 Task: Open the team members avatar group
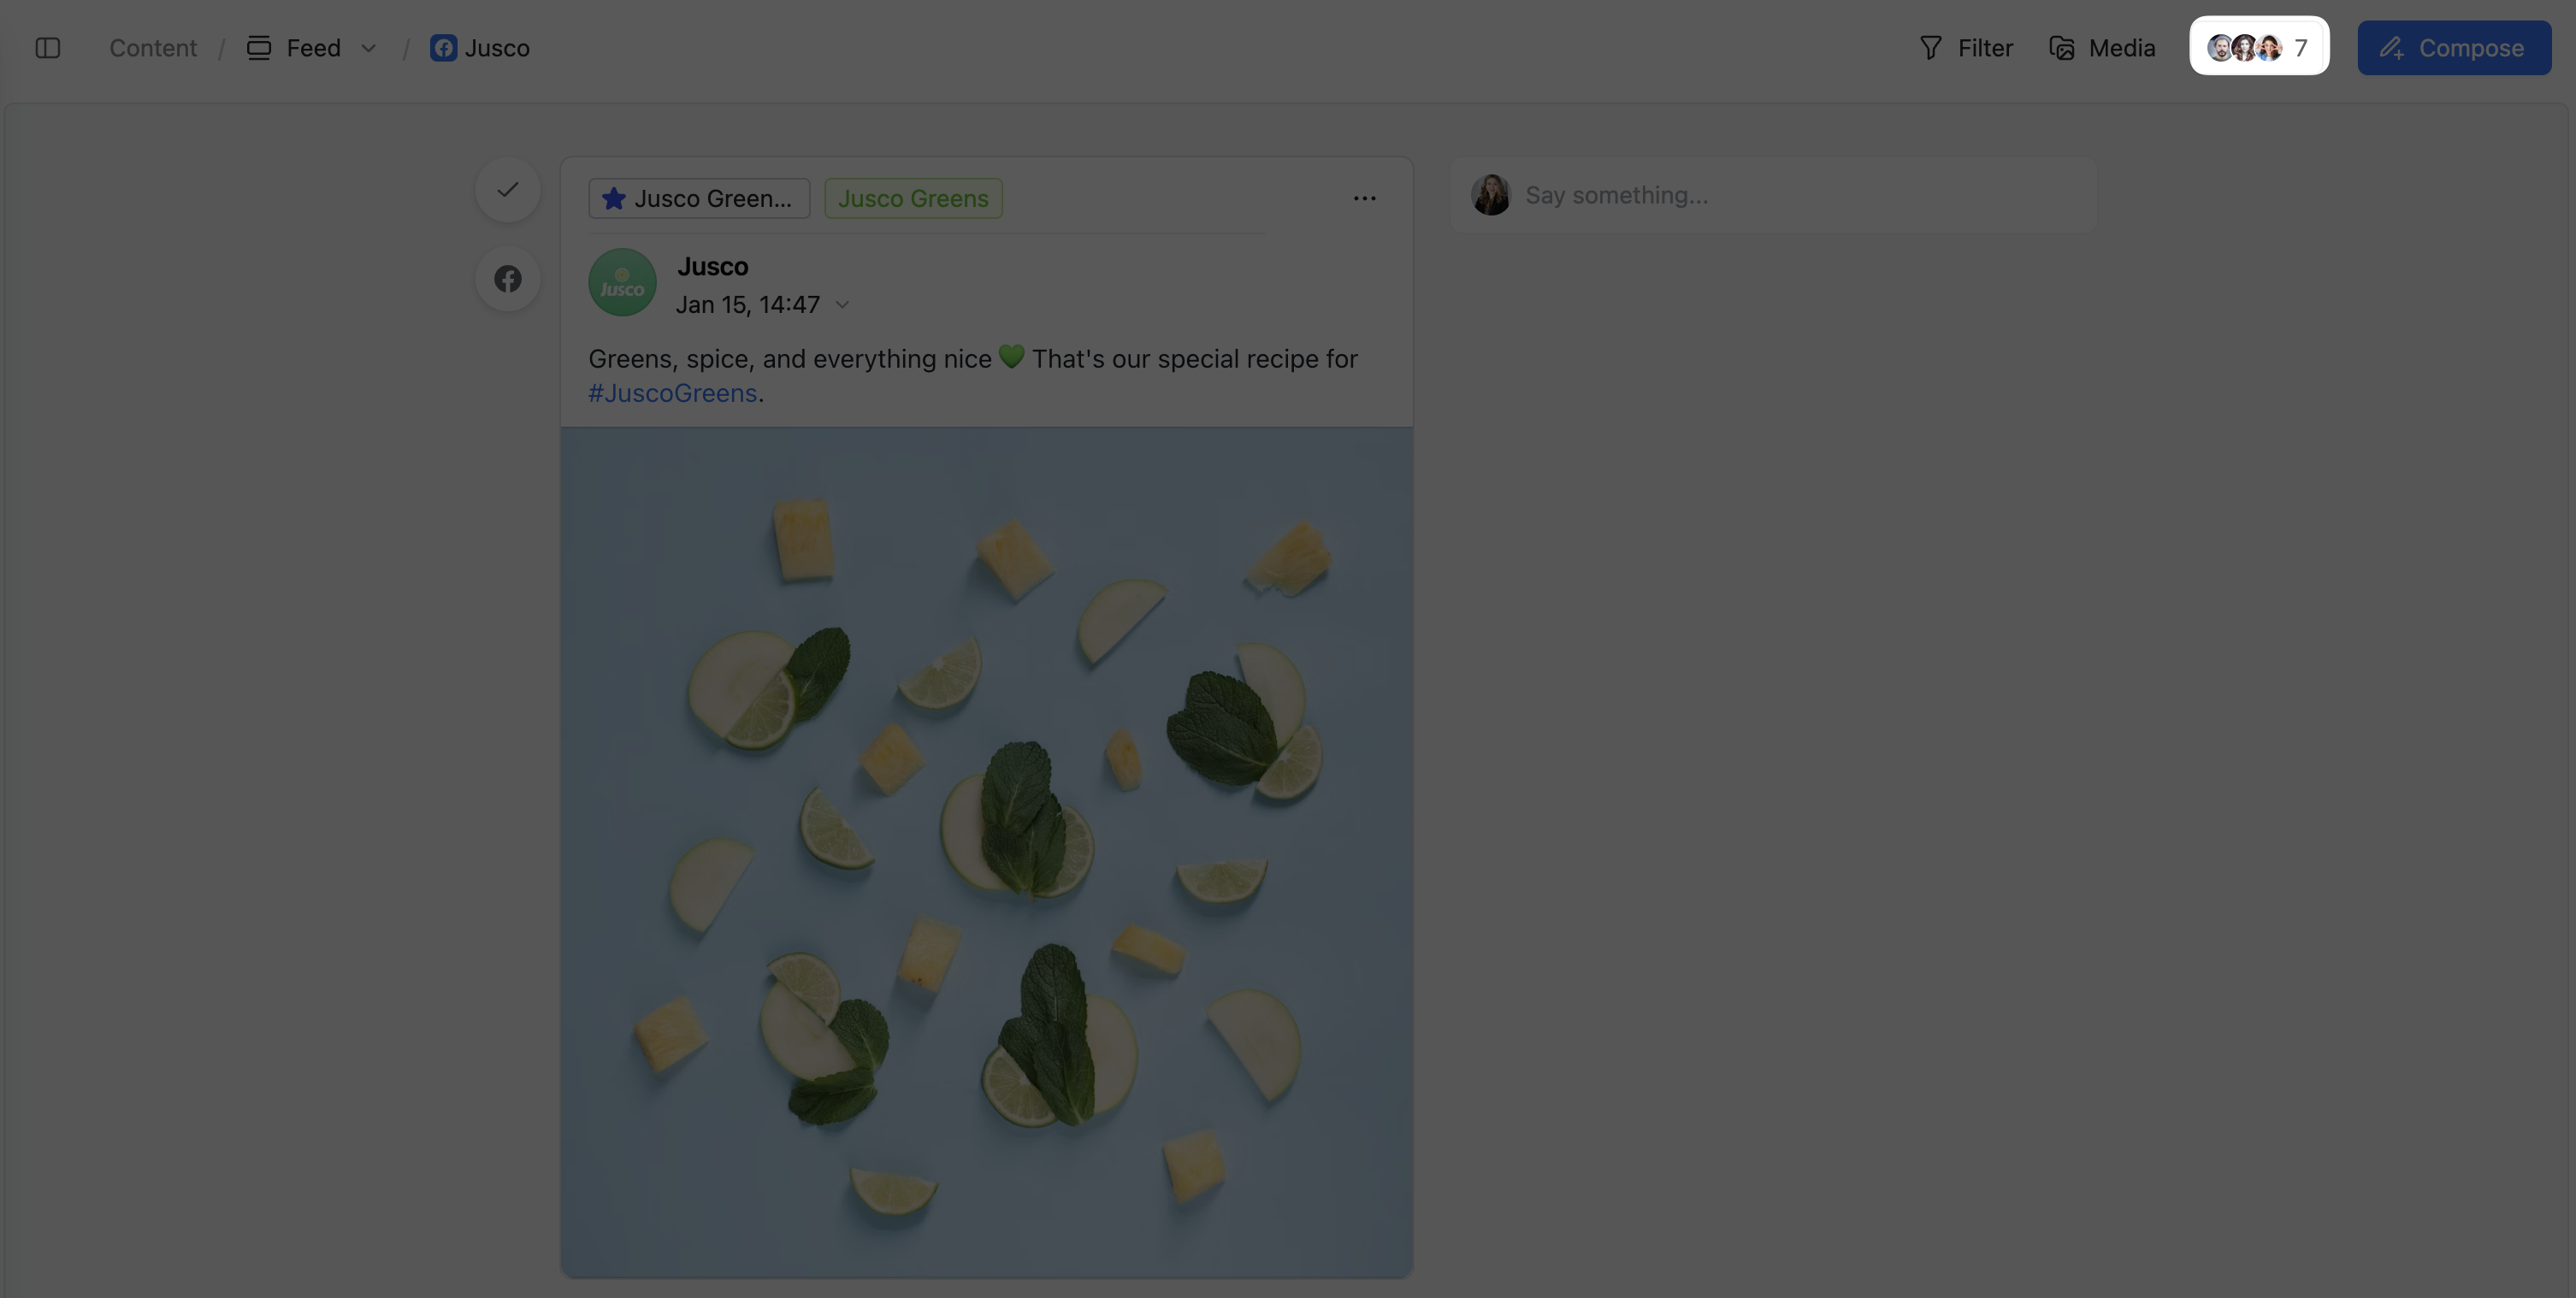[2258, 47]
